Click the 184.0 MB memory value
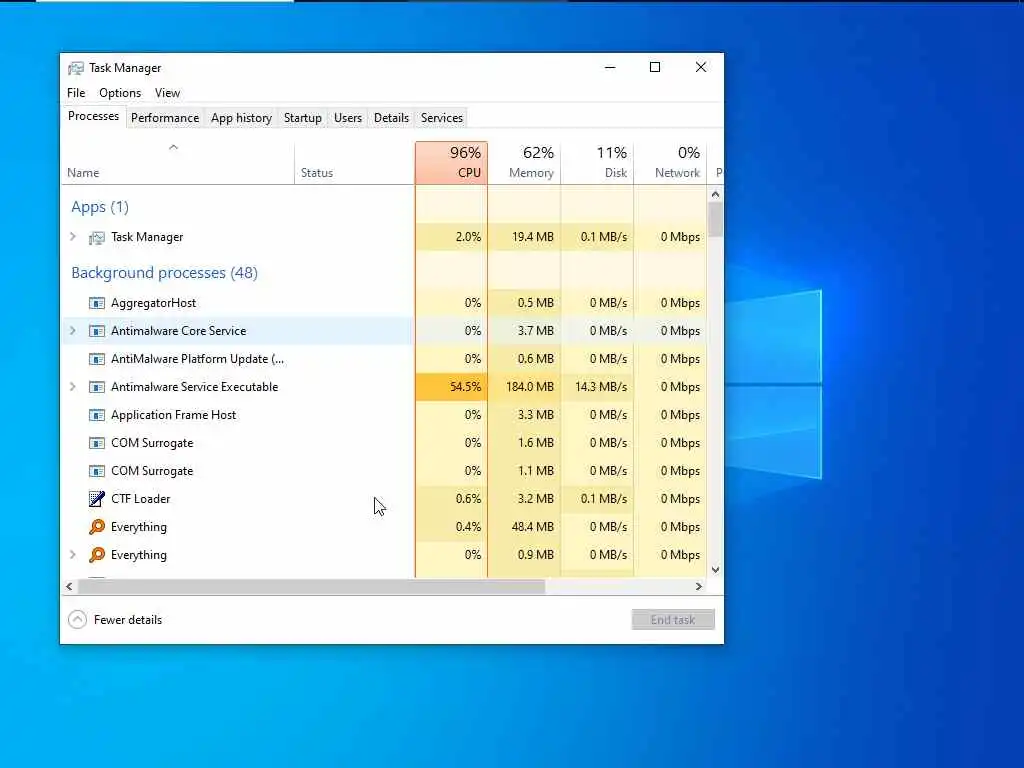 (530, 387)
